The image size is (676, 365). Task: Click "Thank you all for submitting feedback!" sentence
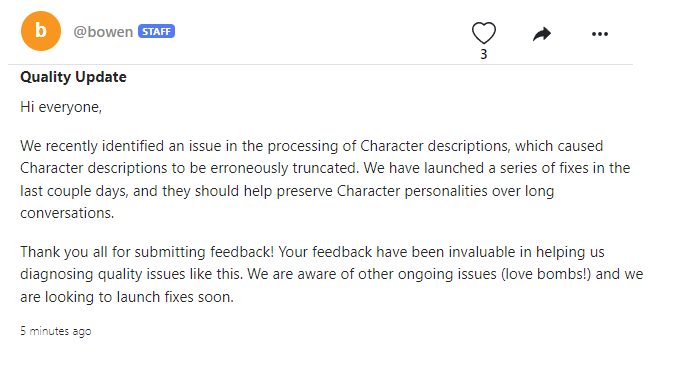pyautogui.click(x=147, y=252)
